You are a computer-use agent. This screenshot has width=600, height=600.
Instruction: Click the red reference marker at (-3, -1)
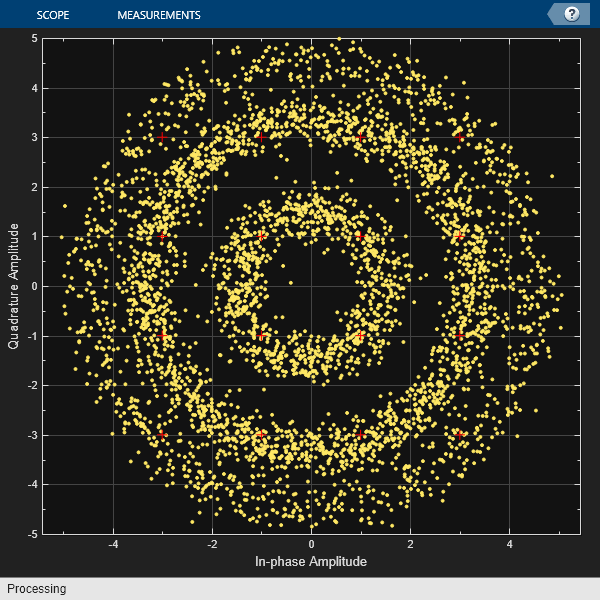(x=162, y=336)
